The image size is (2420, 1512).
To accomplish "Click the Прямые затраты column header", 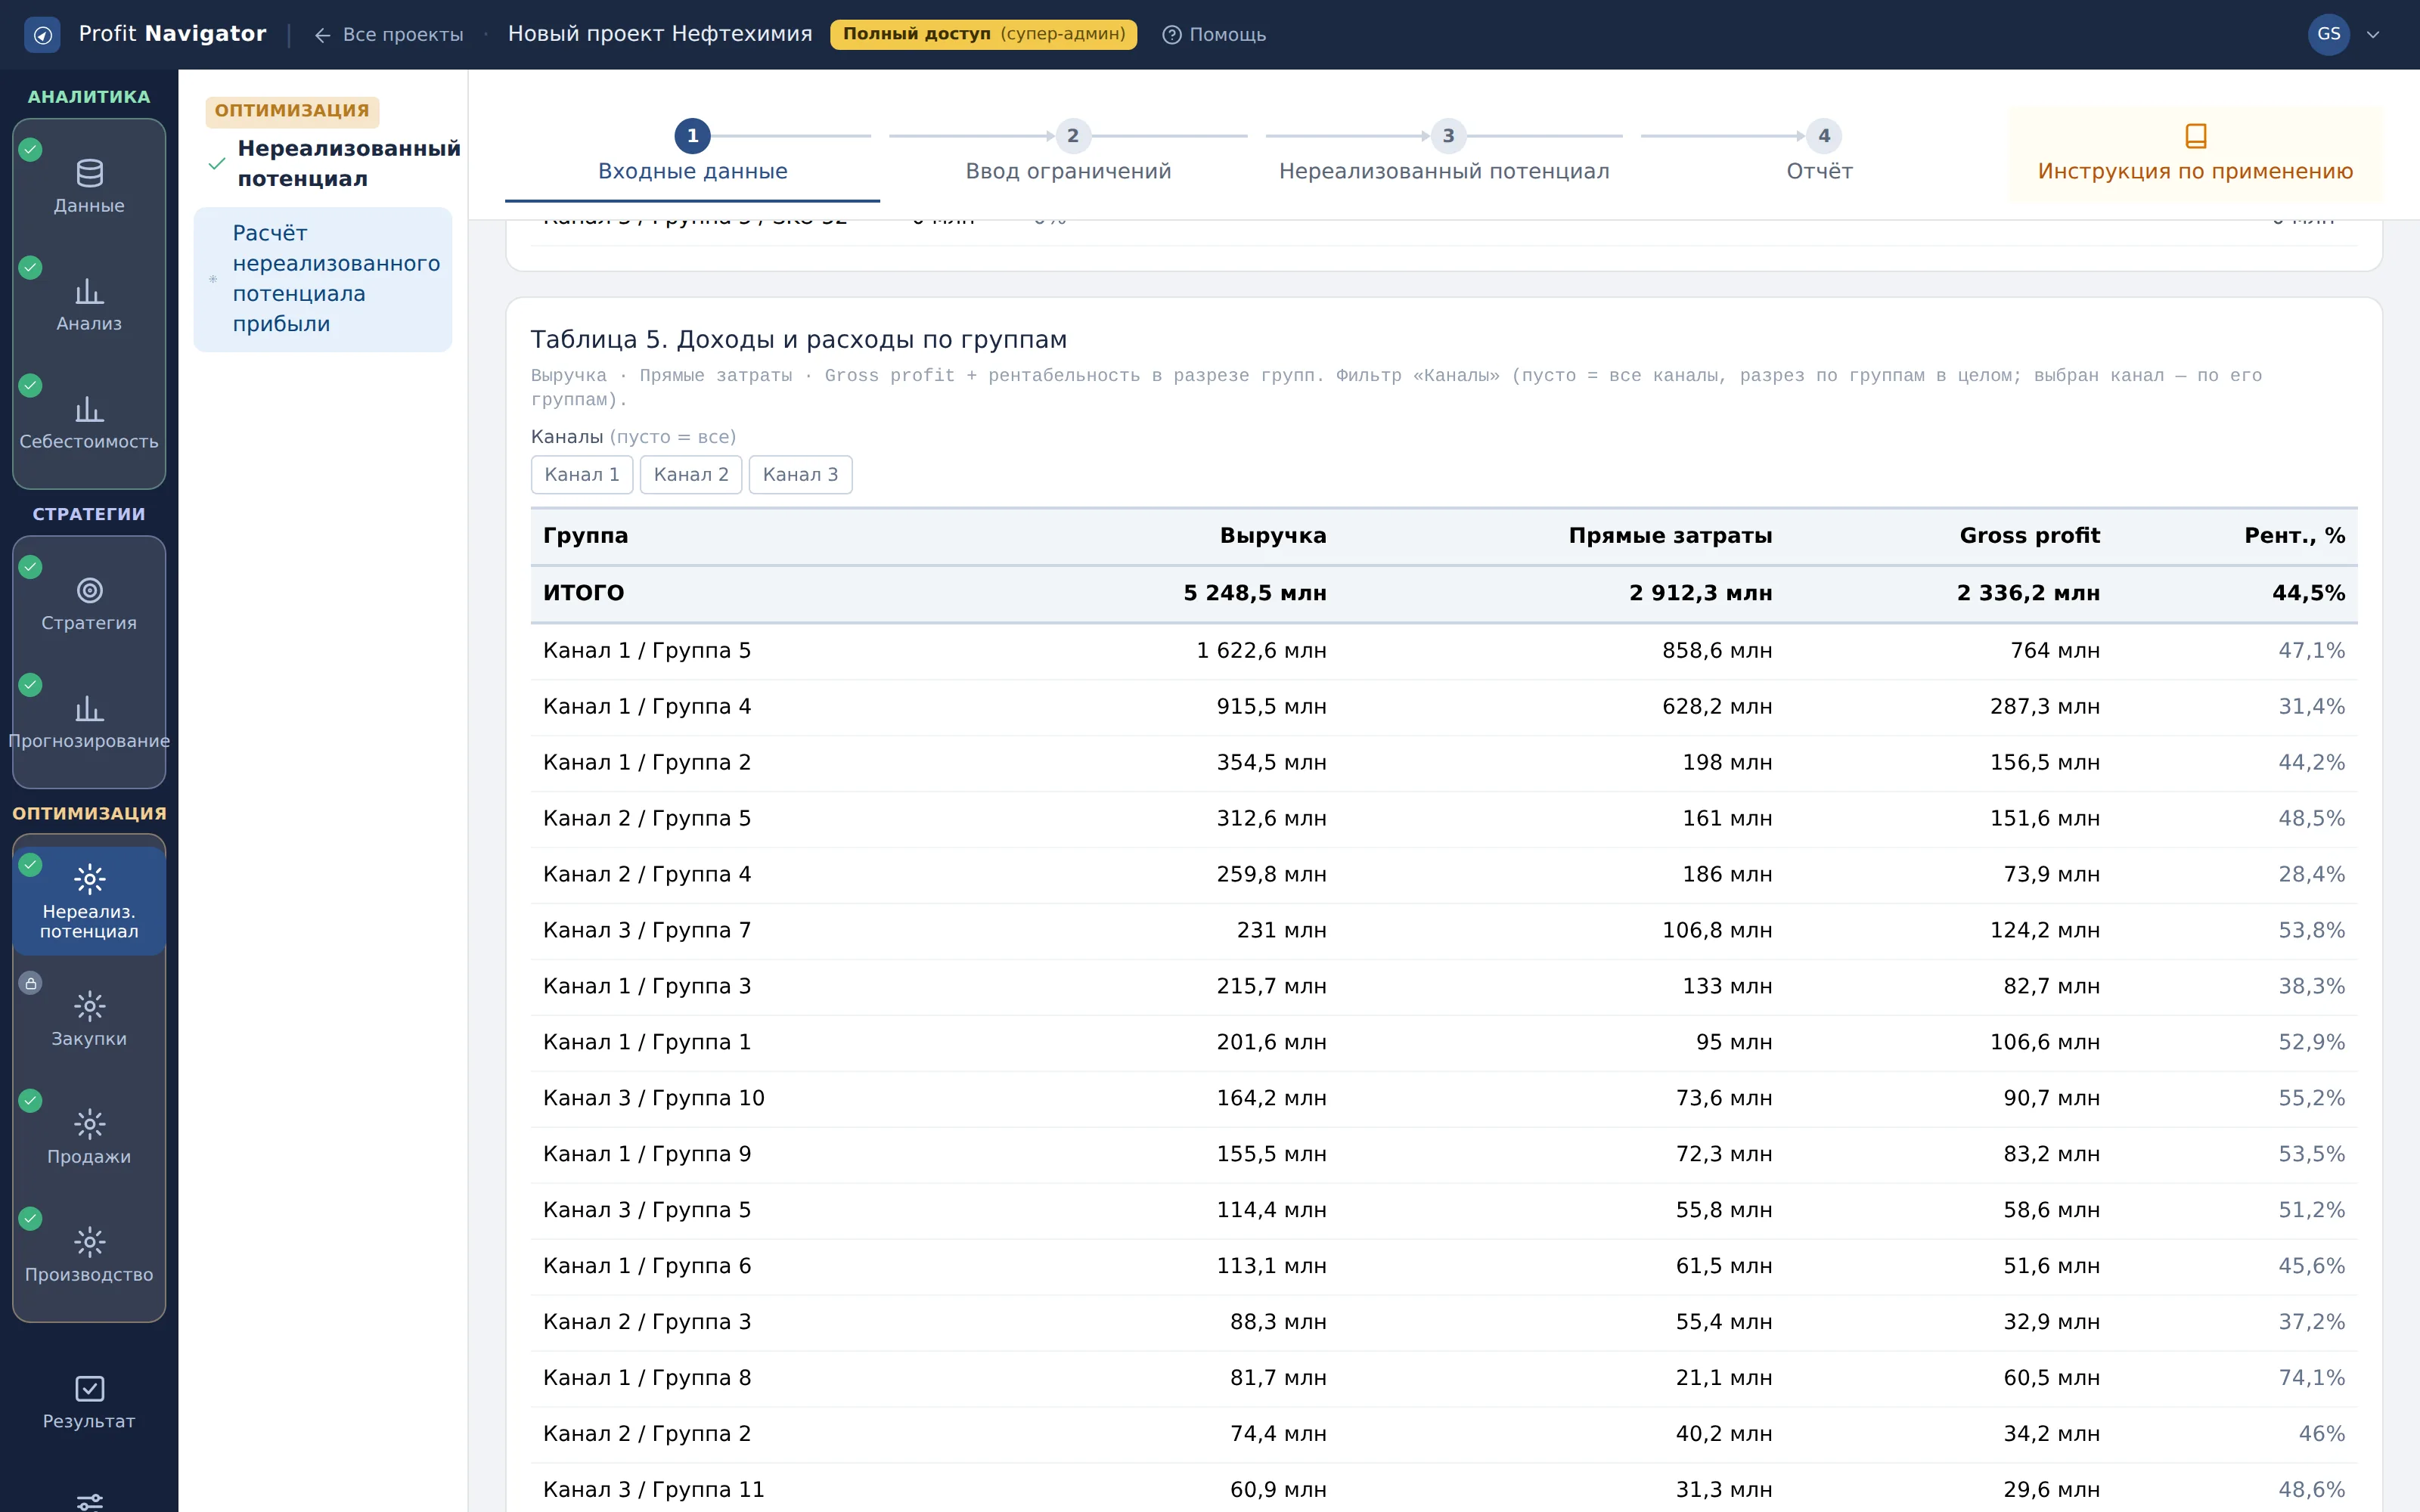I will tap(1670, 536).
